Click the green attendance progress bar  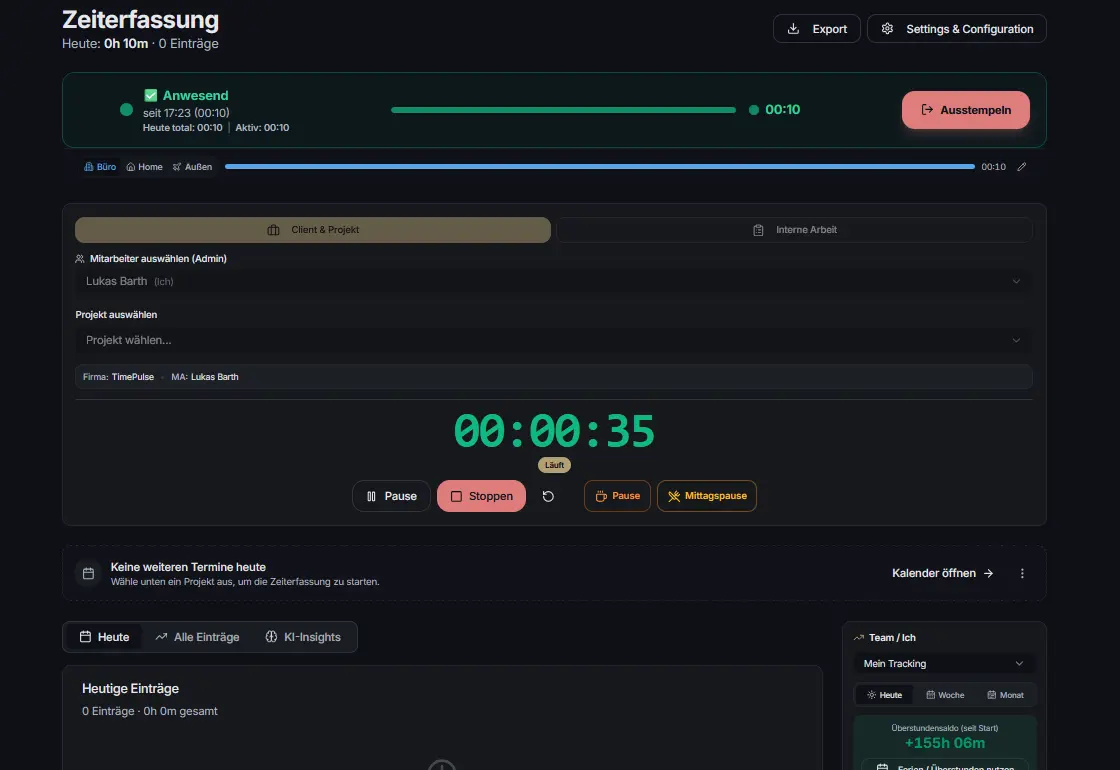click(564, 110)
